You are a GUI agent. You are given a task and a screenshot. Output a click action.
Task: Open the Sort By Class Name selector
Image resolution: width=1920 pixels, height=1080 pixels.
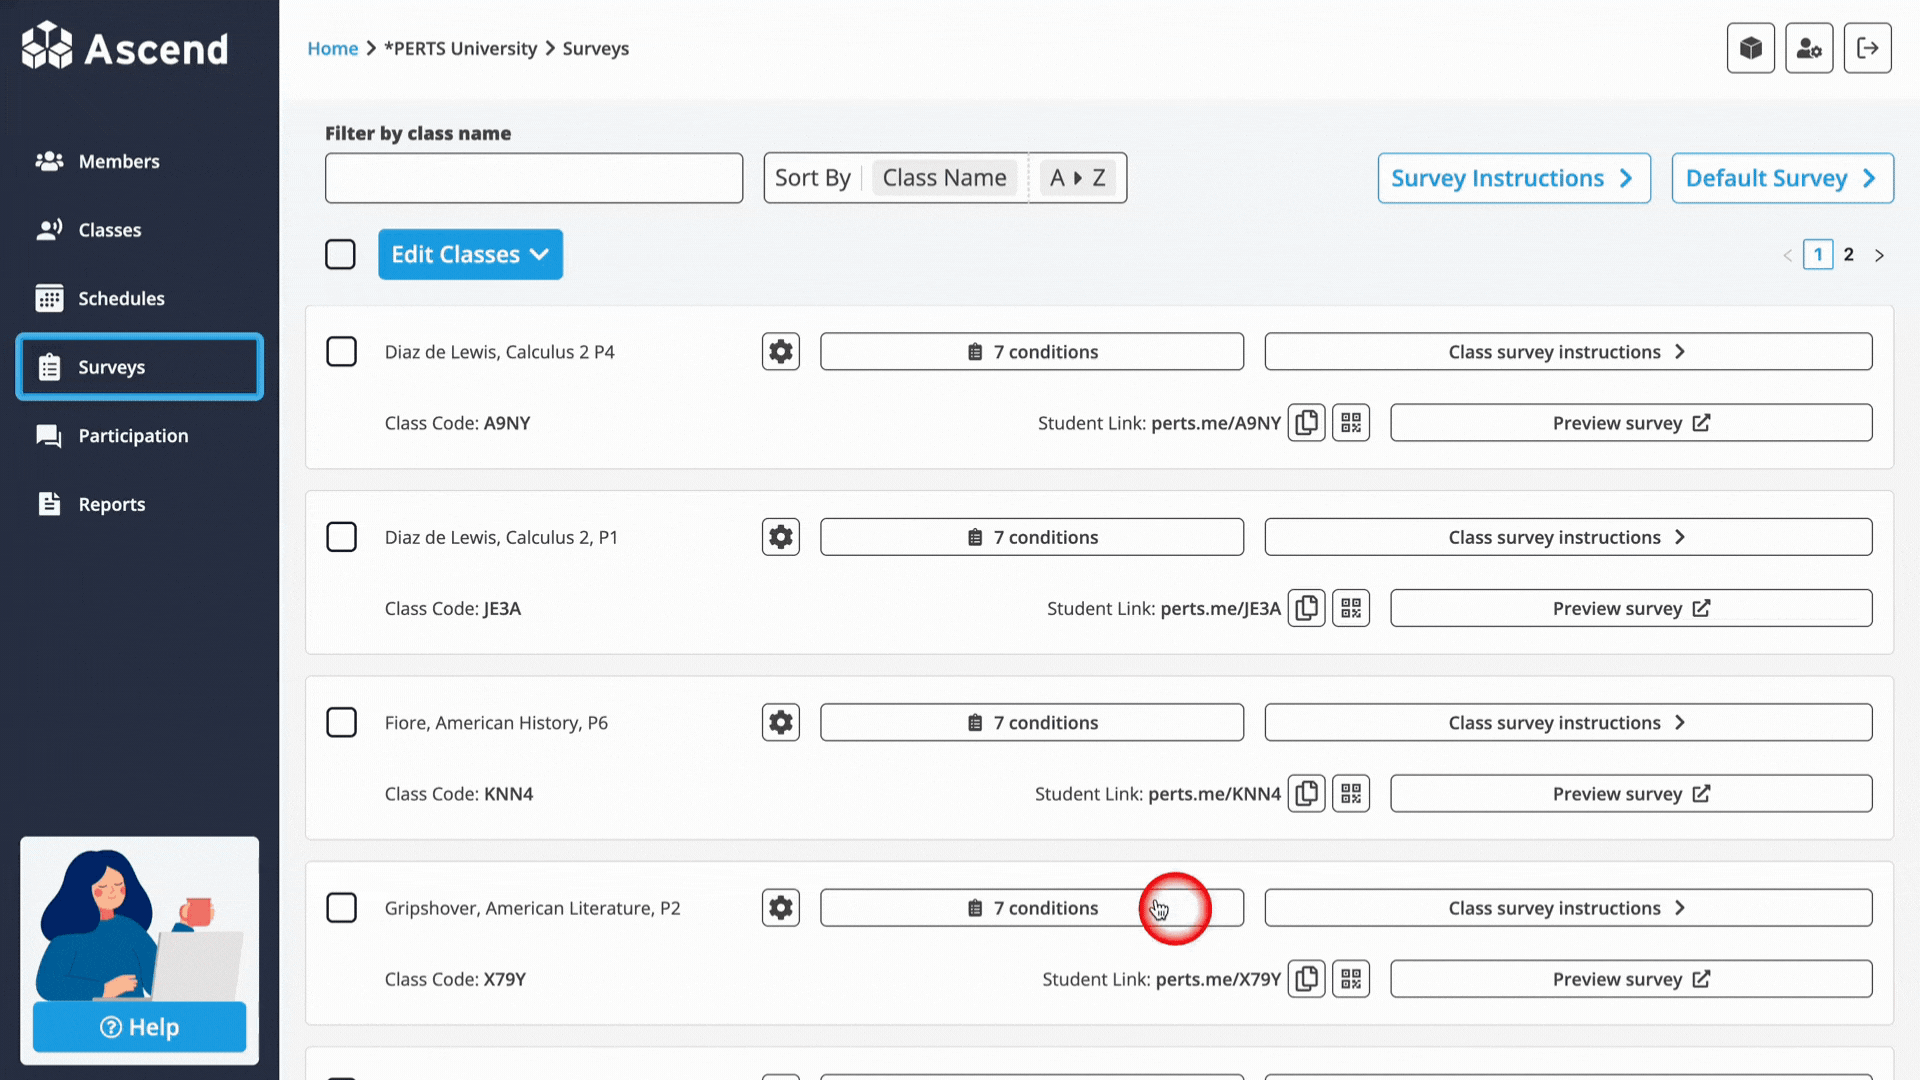click(944, 178)
